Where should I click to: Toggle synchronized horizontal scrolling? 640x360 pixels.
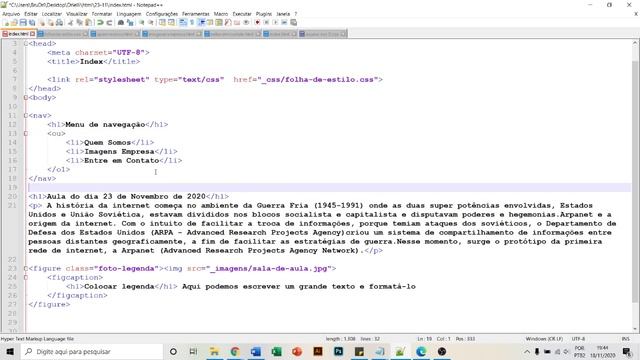171,22
